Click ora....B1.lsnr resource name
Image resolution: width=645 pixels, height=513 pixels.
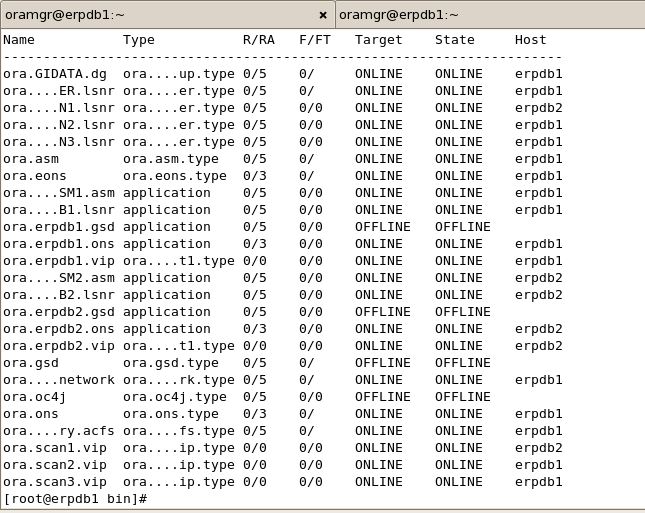click(59, 210)
